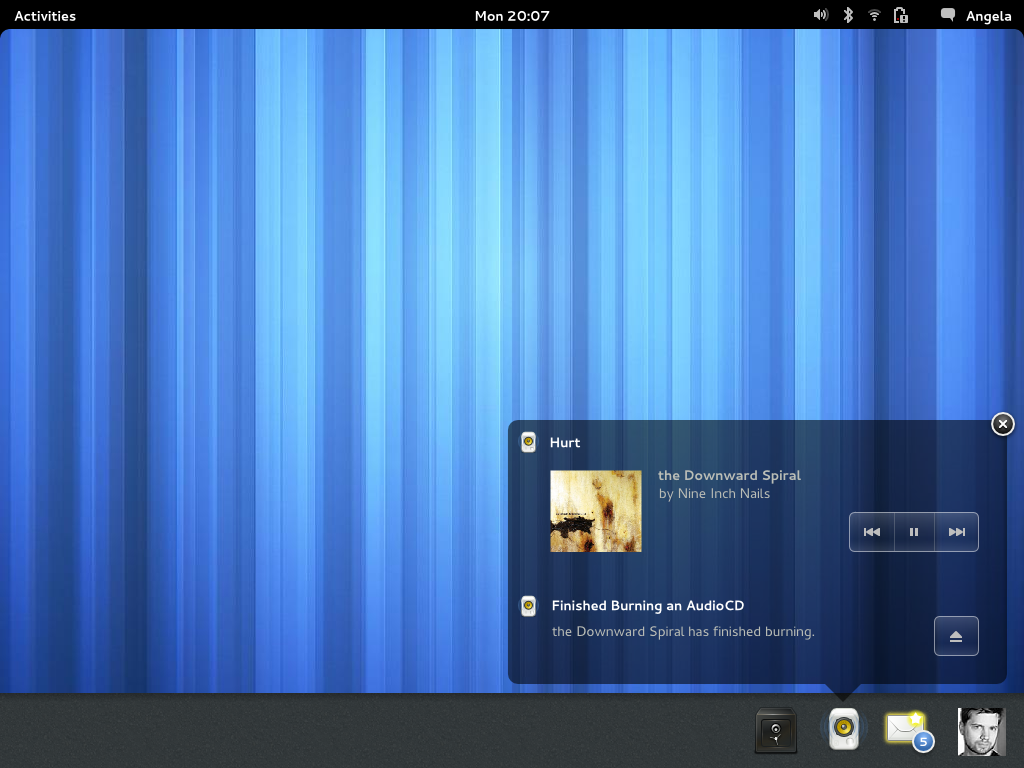Open the Mon 20:07 clock calendar

(512, 15)
